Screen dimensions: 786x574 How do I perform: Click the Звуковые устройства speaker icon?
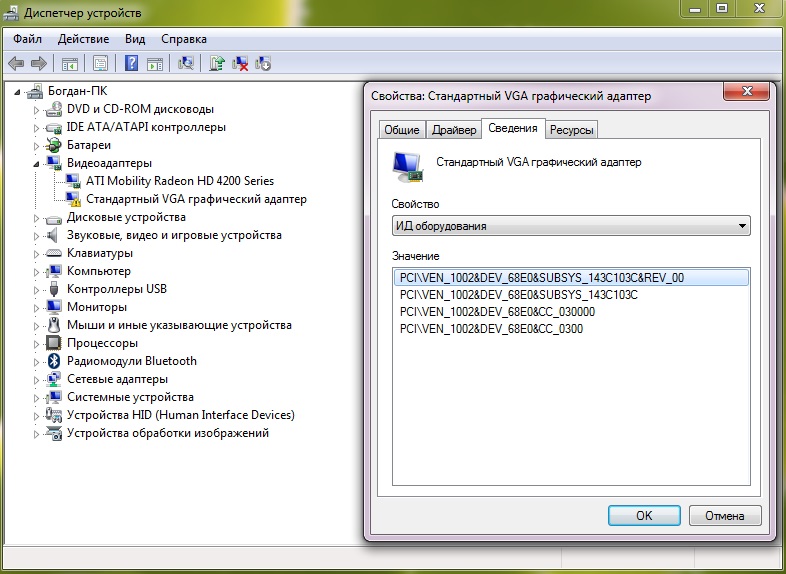tap(52, 235)
